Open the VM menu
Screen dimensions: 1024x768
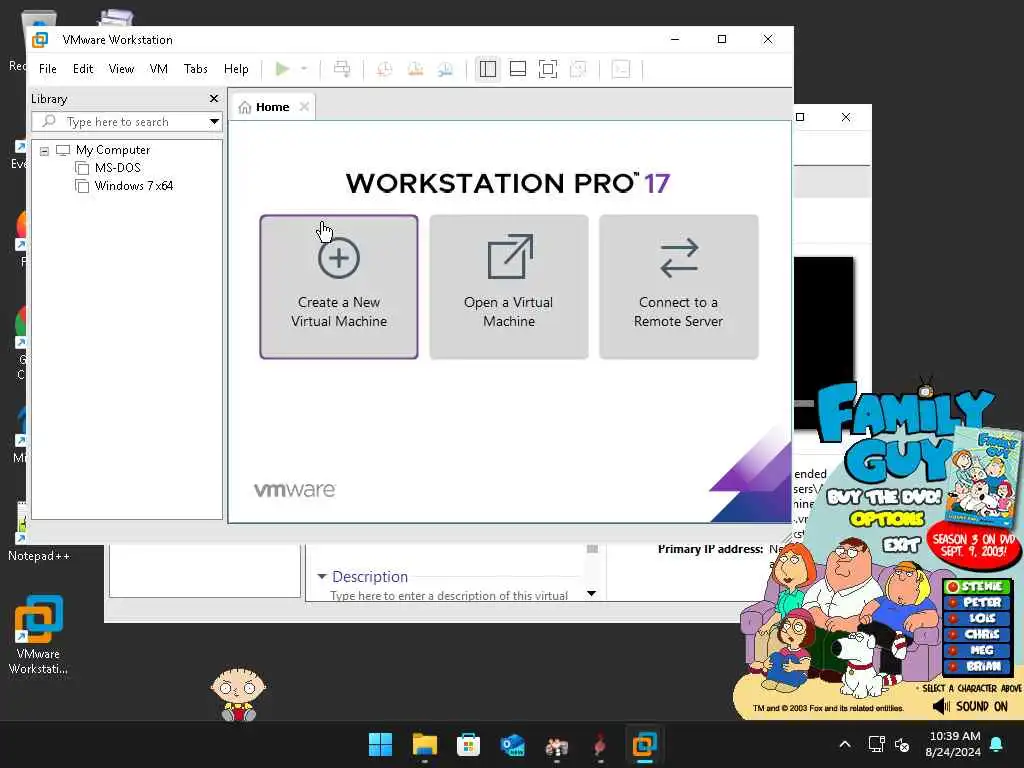pyautogui.click(x=159, y=69)
